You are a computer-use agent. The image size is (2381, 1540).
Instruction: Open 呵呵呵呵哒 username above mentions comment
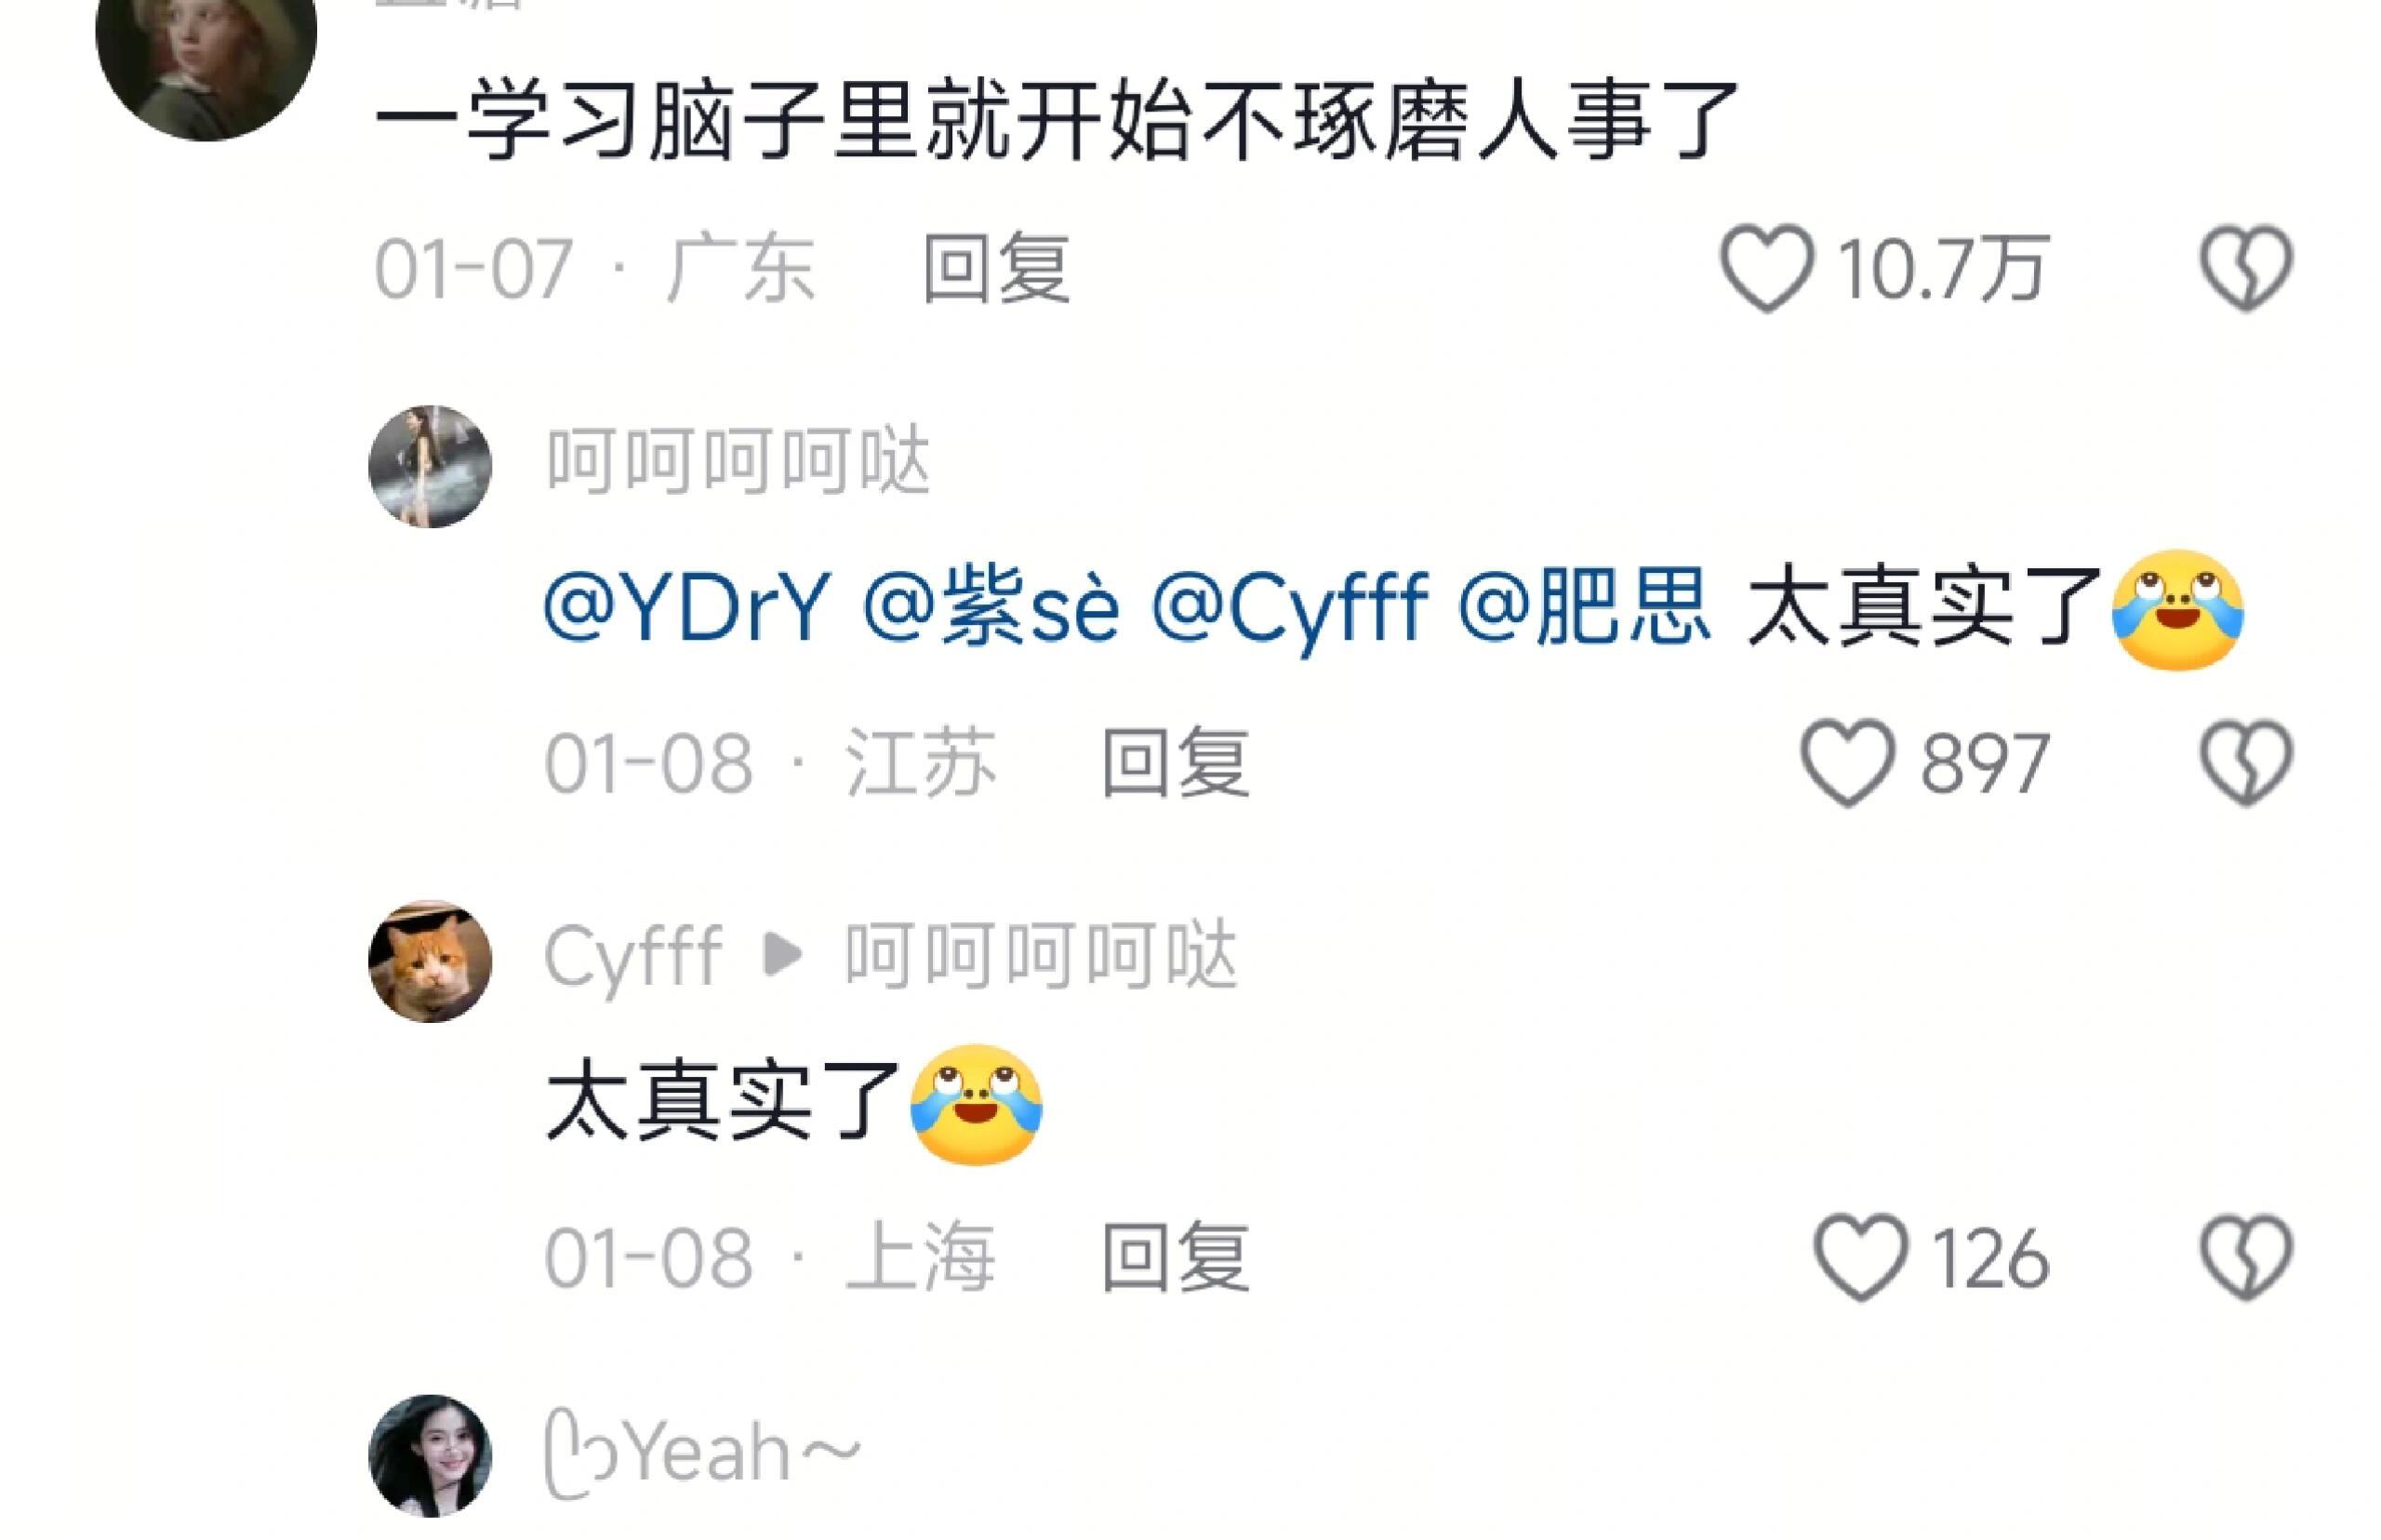(738, 462)
